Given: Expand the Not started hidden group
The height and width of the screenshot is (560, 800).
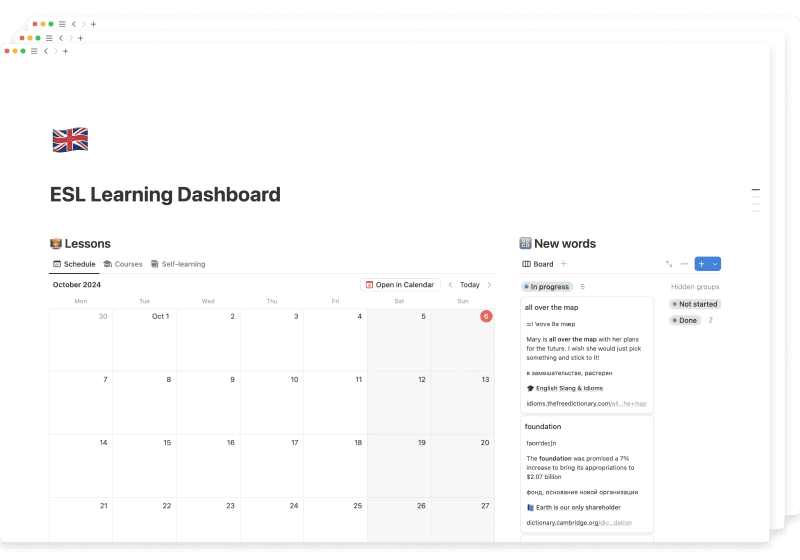Looking at the screenshot, I should 695,304.
